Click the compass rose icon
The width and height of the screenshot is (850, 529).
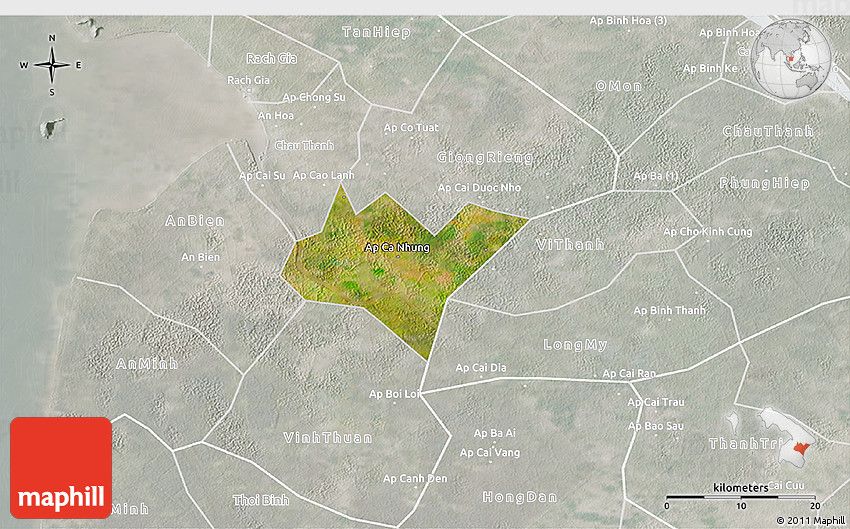(x=52, y=65)
